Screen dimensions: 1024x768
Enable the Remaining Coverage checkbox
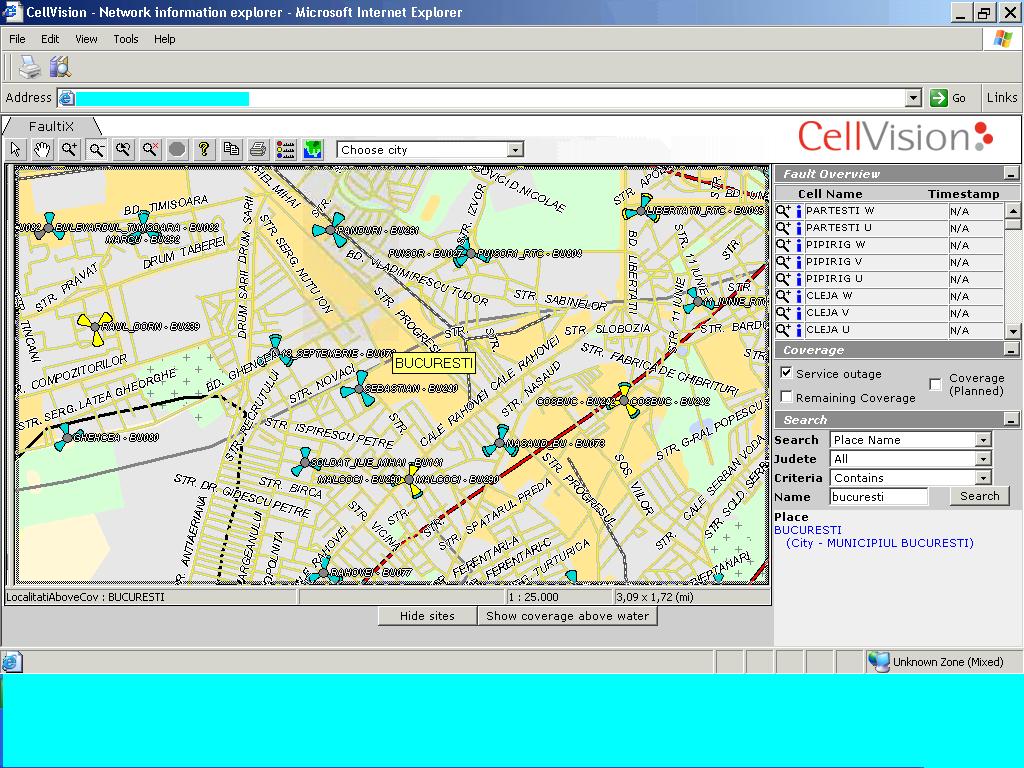(786, 397)
